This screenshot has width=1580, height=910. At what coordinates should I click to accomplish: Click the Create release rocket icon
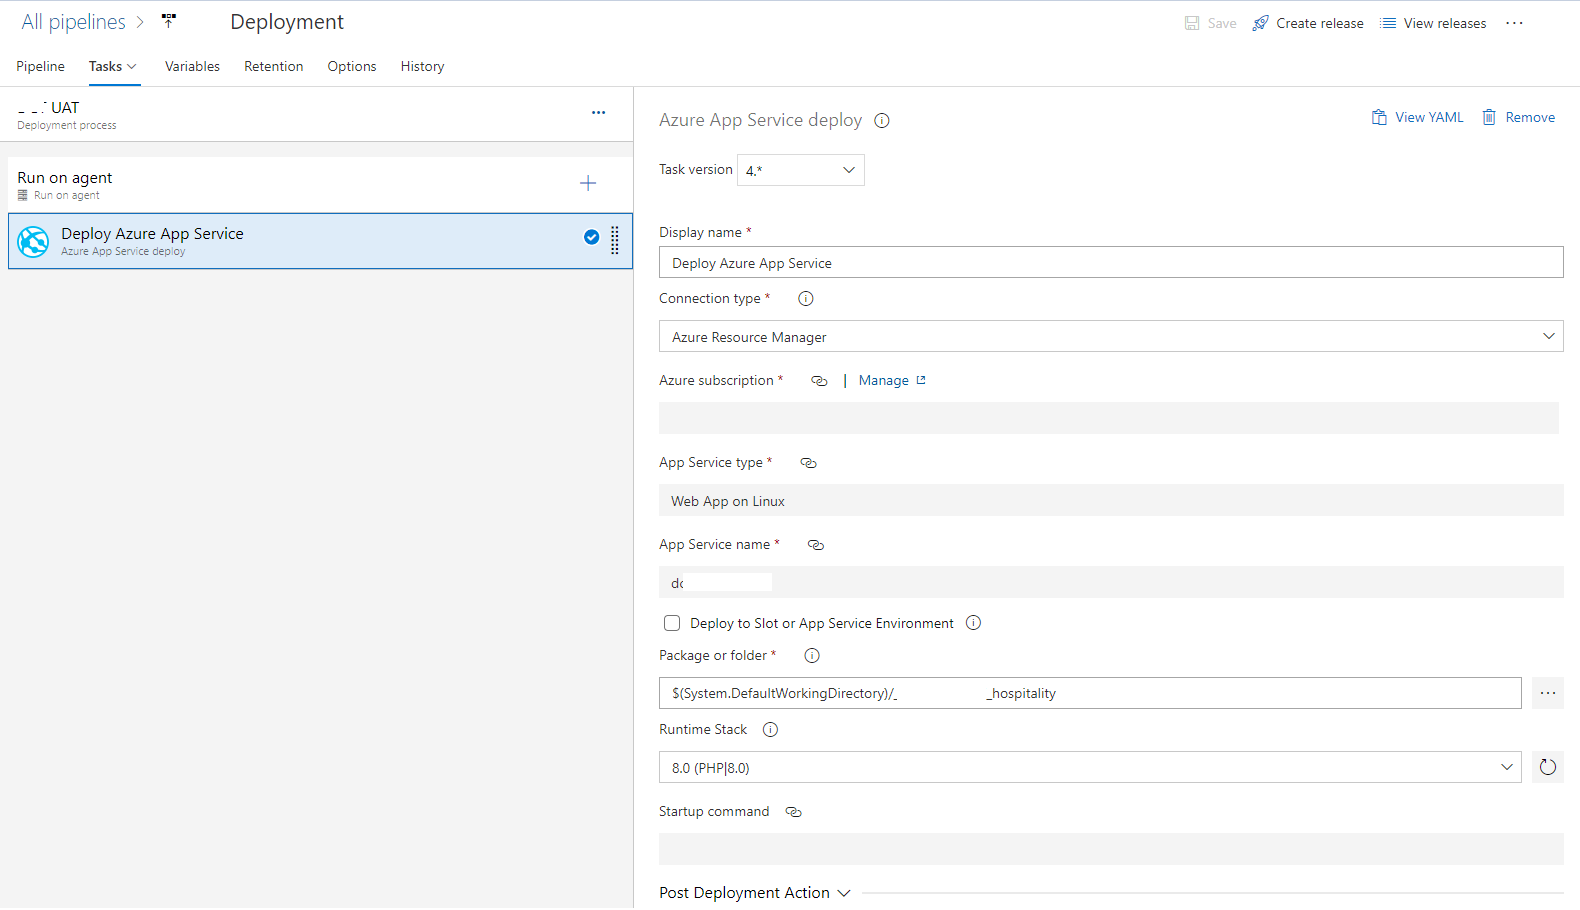click(1261, 23)
